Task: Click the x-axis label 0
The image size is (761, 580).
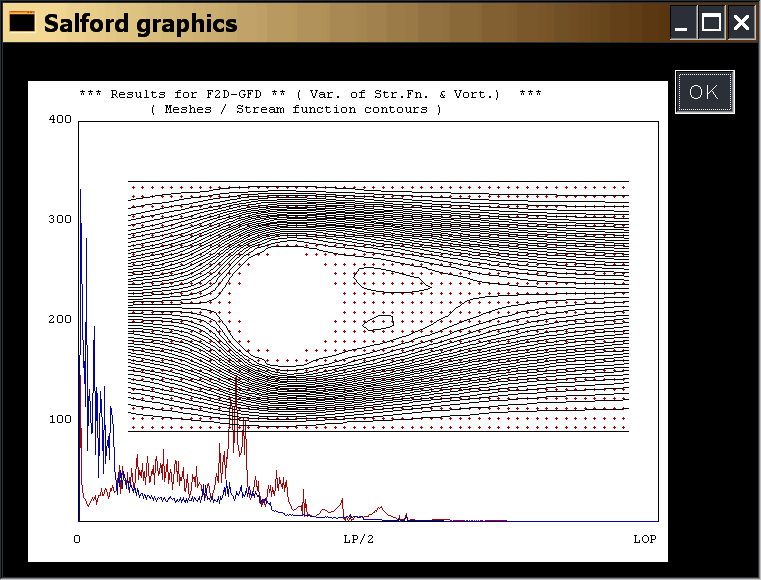Action: 77,539
